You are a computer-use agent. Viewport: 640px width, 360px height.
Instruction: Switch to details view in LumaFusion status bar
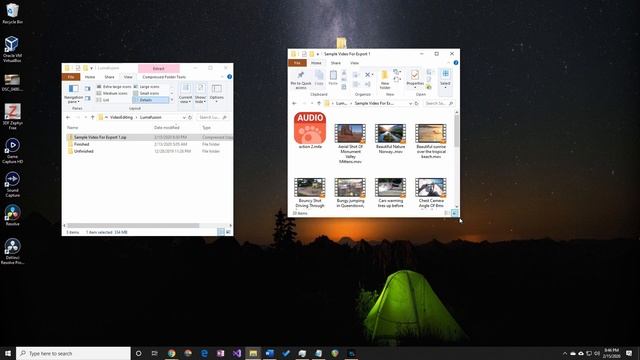[221, 232]
